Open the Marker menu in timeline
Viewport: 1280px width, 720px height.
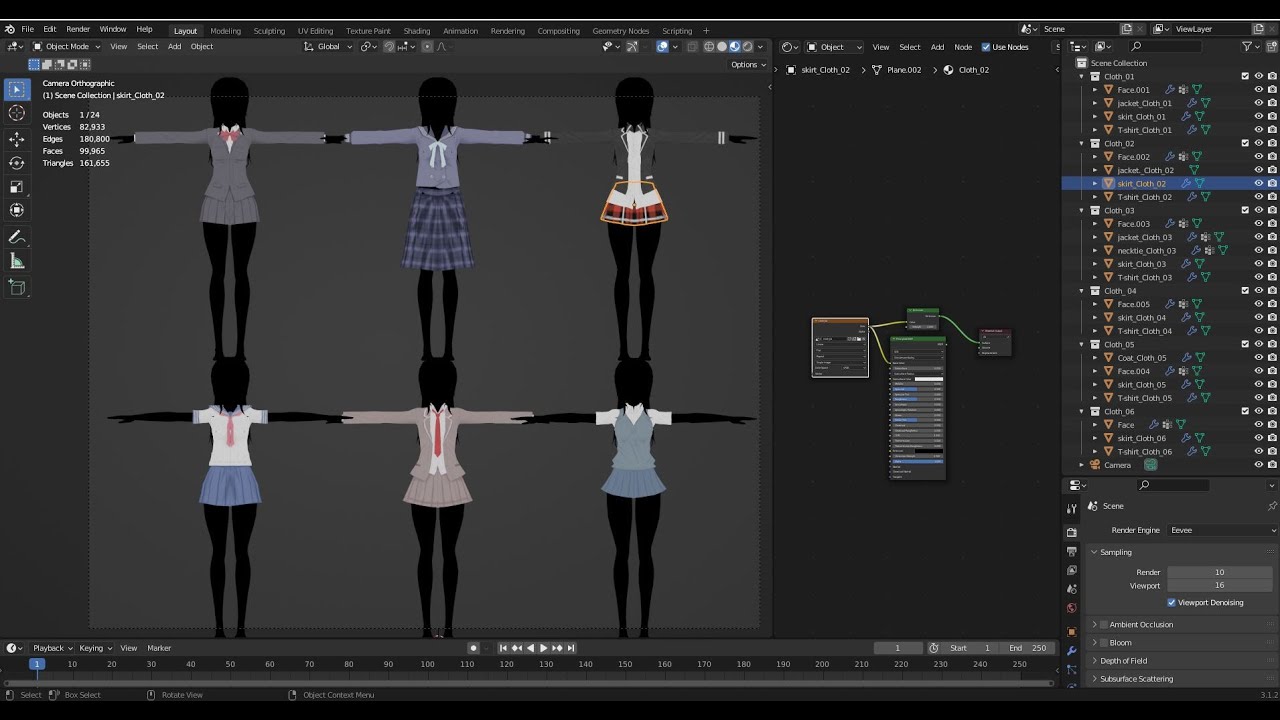pos(159,648)
